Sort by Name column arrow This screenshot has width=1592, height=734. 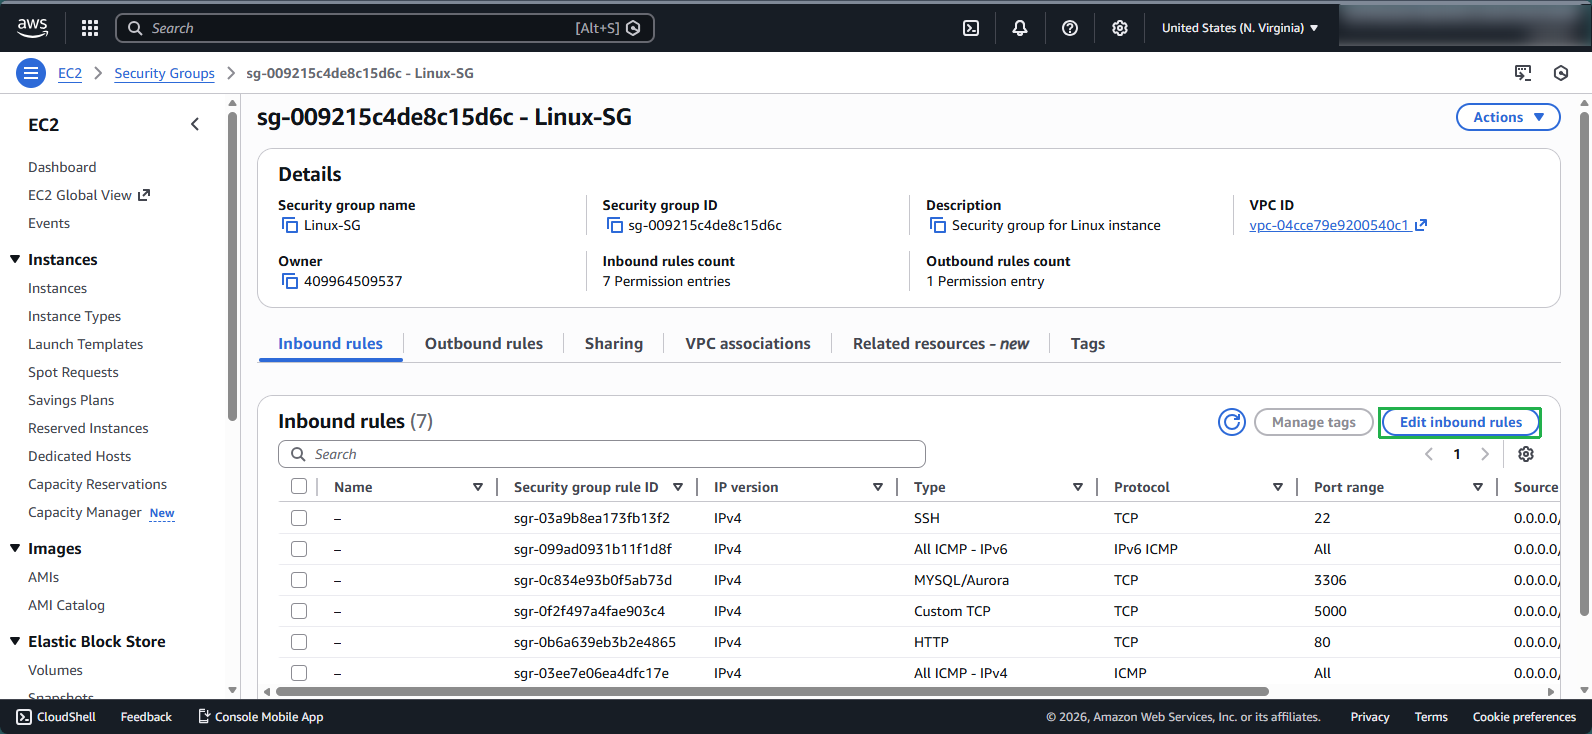(478, 487)
